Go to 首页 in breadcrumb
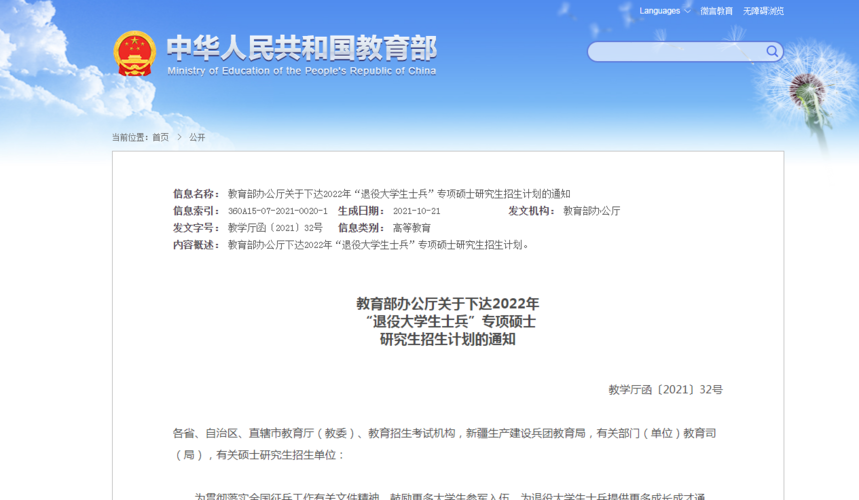The width and height of the screenshot is (859, 500). pyautogui.click(x=161, y=137)
